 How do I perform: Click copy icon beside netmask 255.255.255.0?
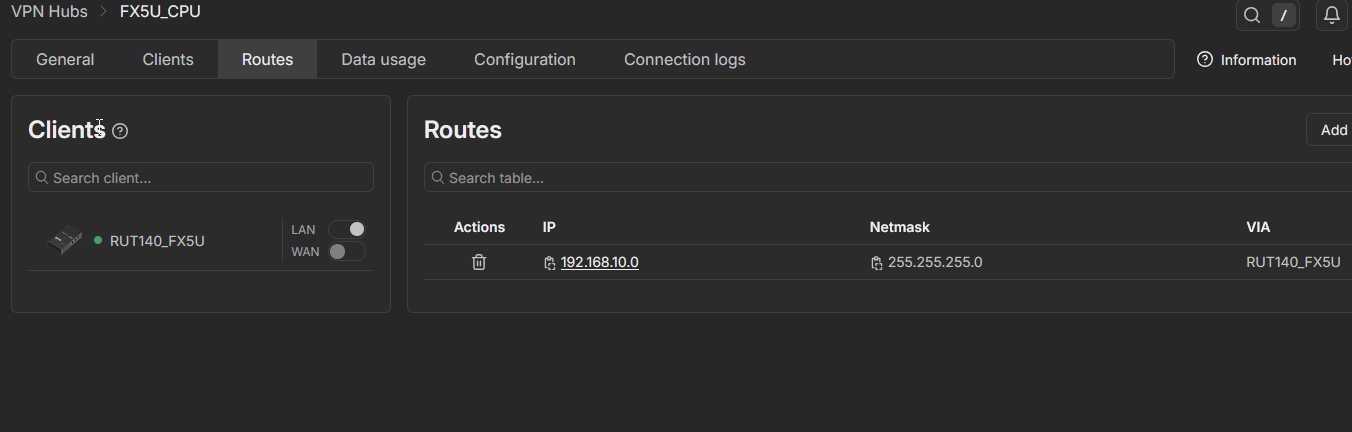876,263
